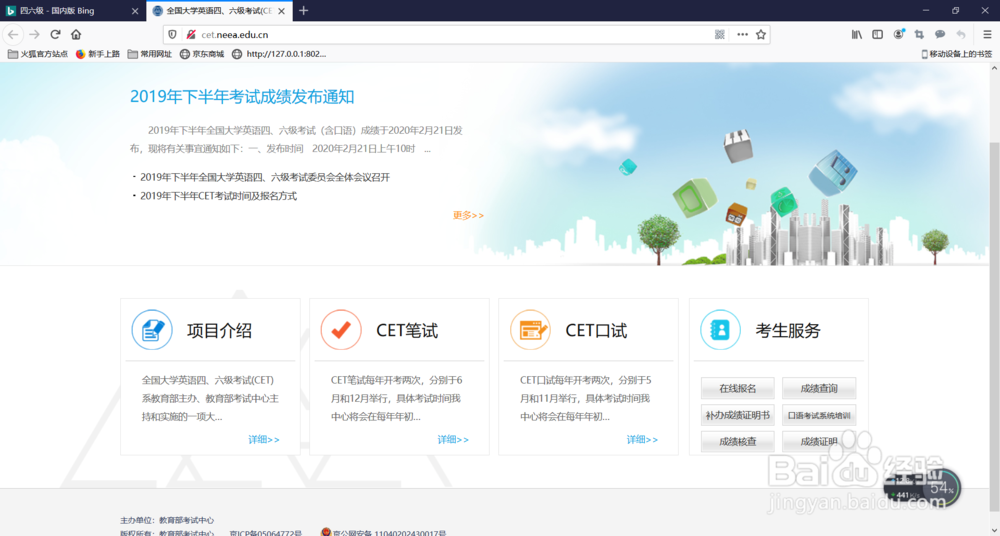This screenshot has width=1000, height=536.
Task: Click the 主办单位: 教育部考试中心 footer text
Action: (x=167, y=520)
